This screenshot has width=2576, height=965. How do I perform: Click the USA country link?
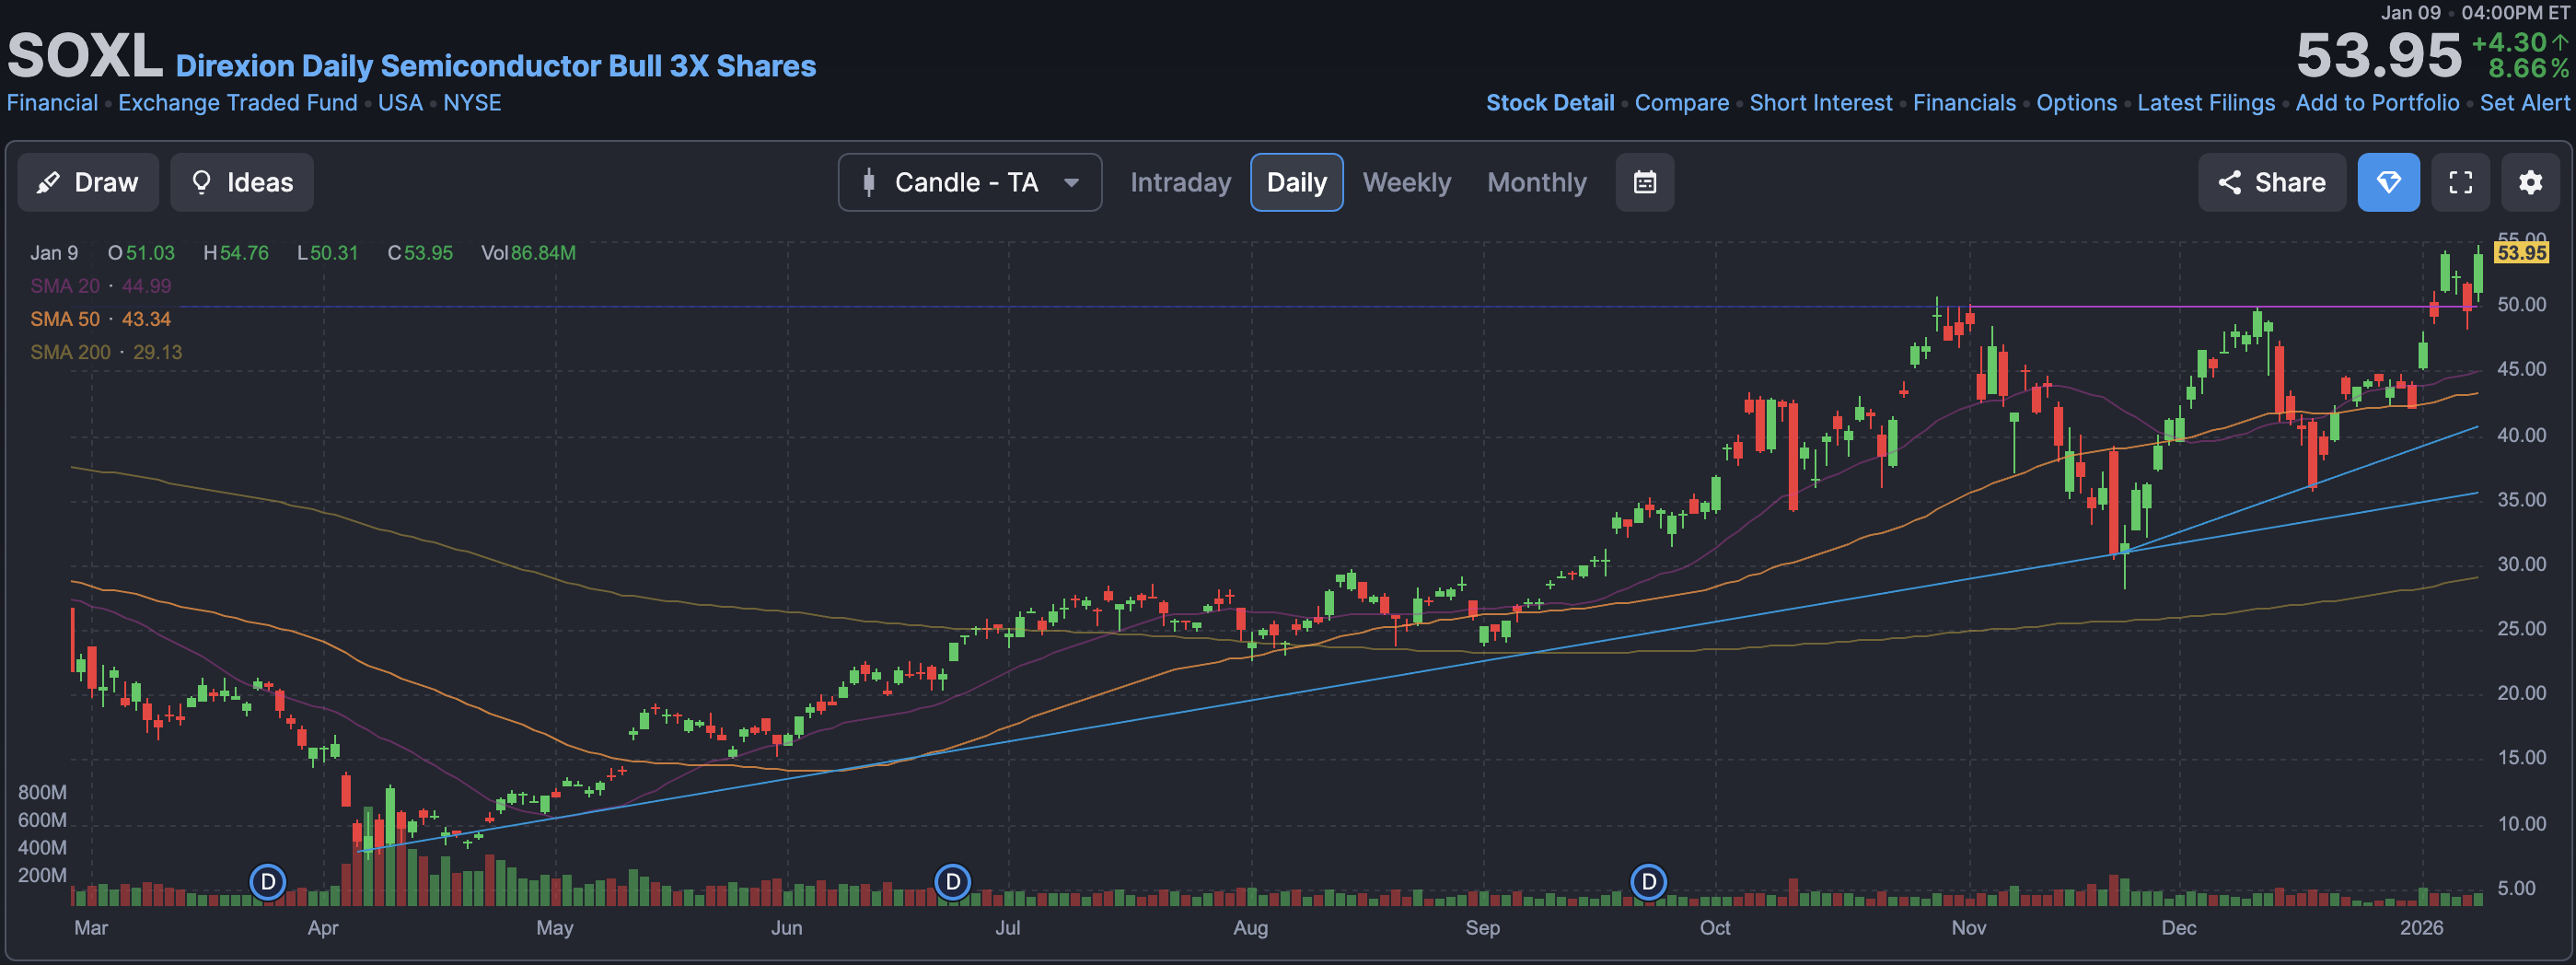400,103
